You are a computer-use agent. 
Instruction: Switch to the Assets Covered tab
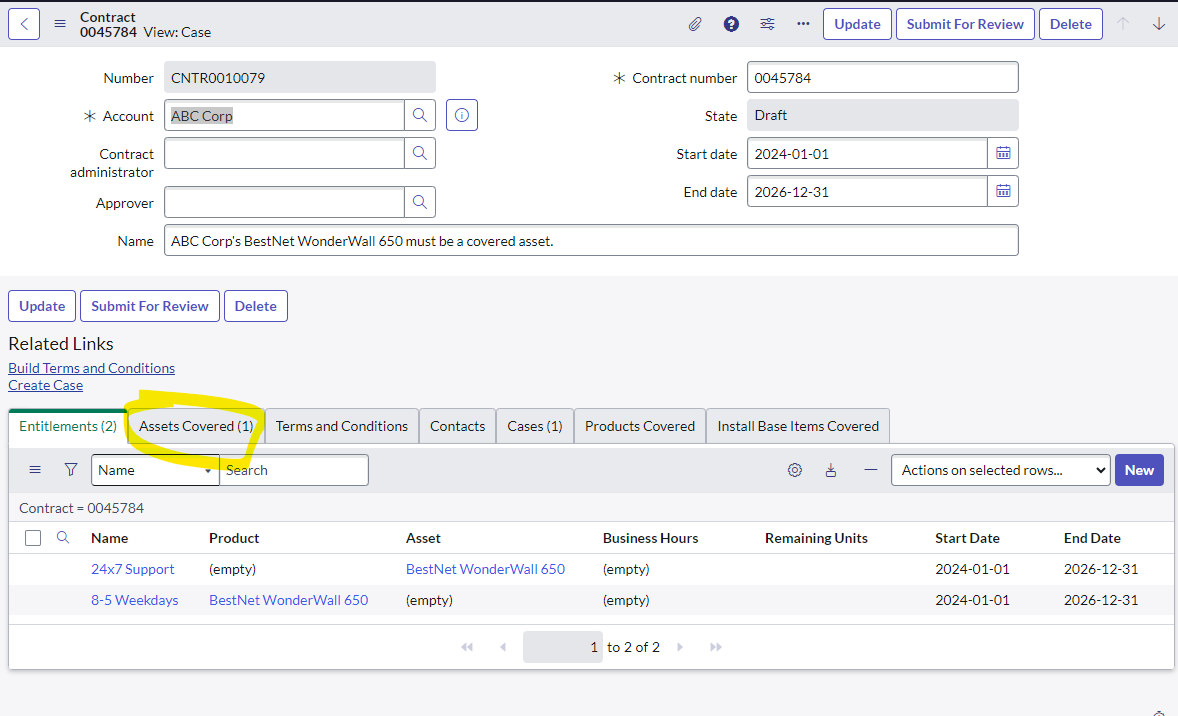(x=195, y=425)
